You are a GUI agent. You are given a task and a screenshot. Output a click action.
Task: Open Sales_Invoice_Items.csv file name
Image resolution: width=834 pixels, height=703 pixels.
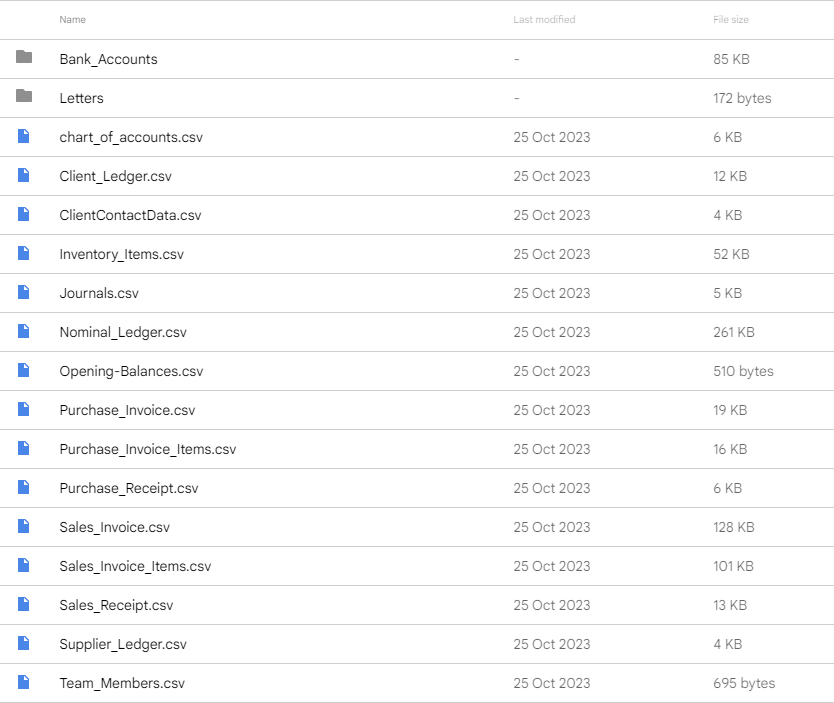135,566
